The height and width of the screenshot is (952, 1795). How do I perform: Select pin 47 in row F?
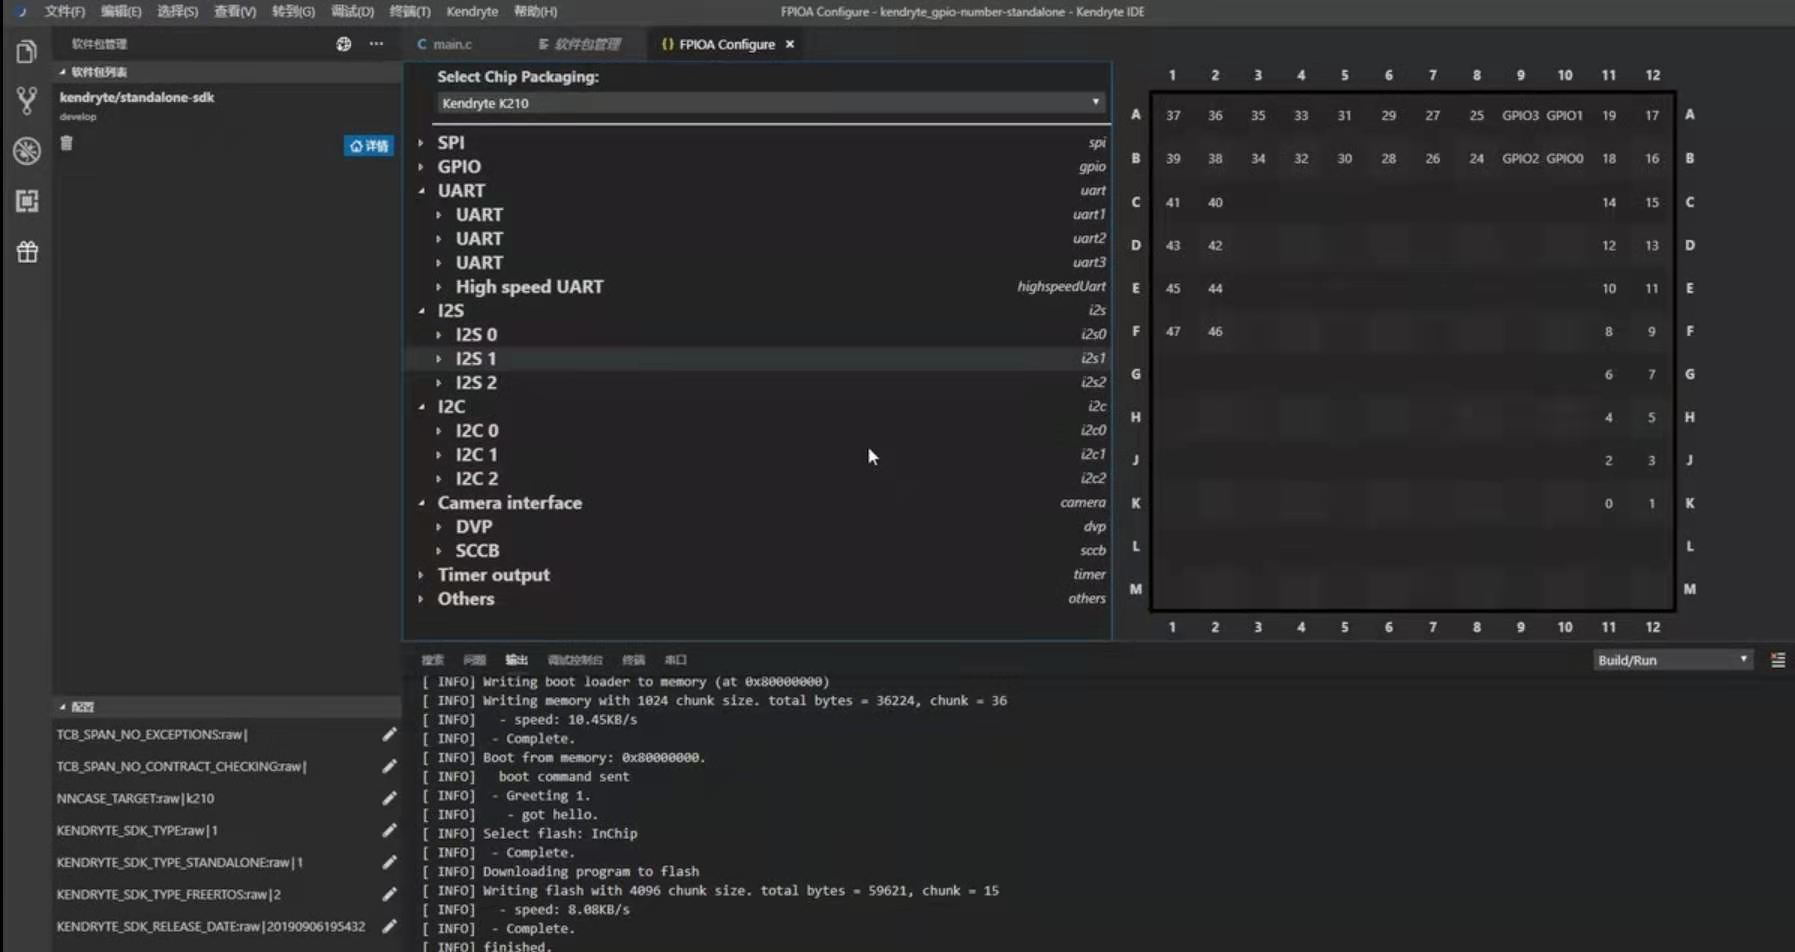pos(1173,331)
